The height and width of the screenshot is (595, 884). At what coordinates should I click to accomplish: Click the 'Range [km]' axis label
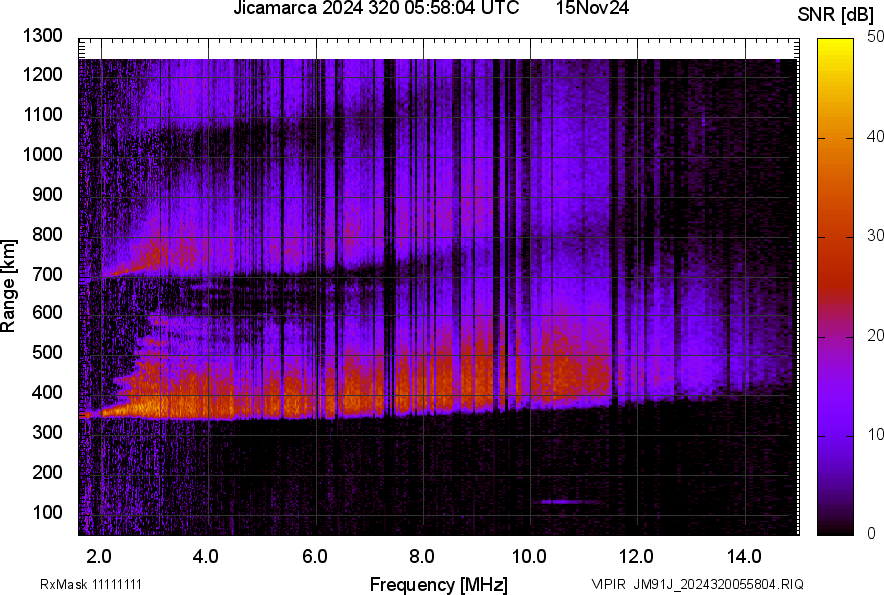8,286
